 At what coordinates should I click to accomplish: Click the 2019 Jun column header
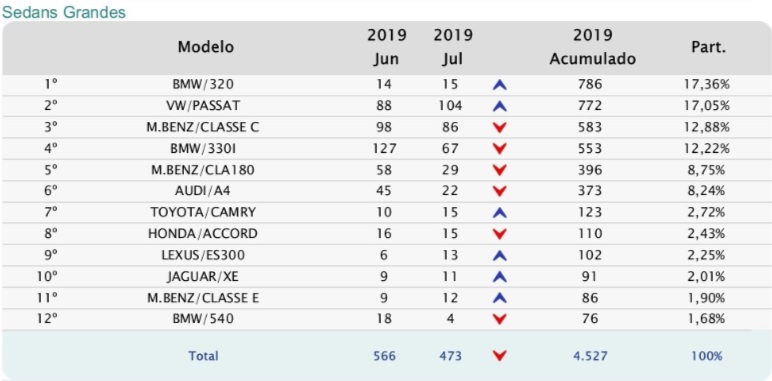(386, 47)
